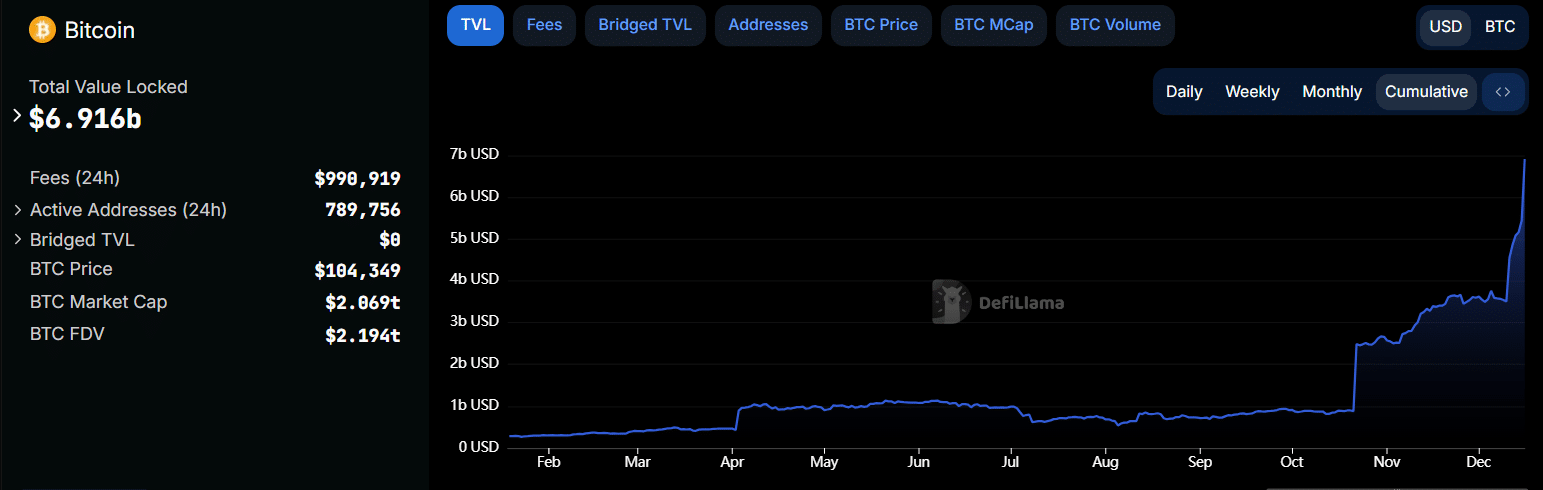Viewport: 1543px width, 490px height.
Task: Switch denomination to BTC
Action: (1499, 27)
